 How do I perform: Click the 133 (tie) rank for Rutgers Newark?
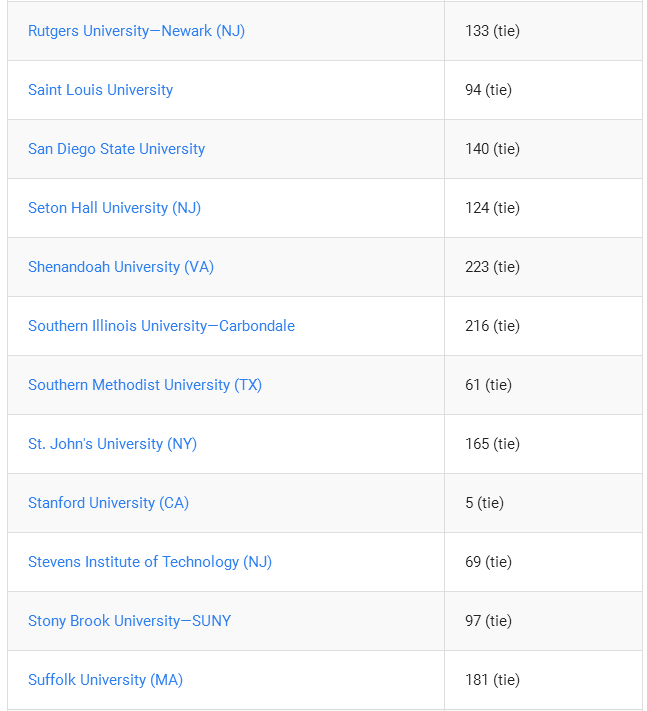click(x=493, y=31)
